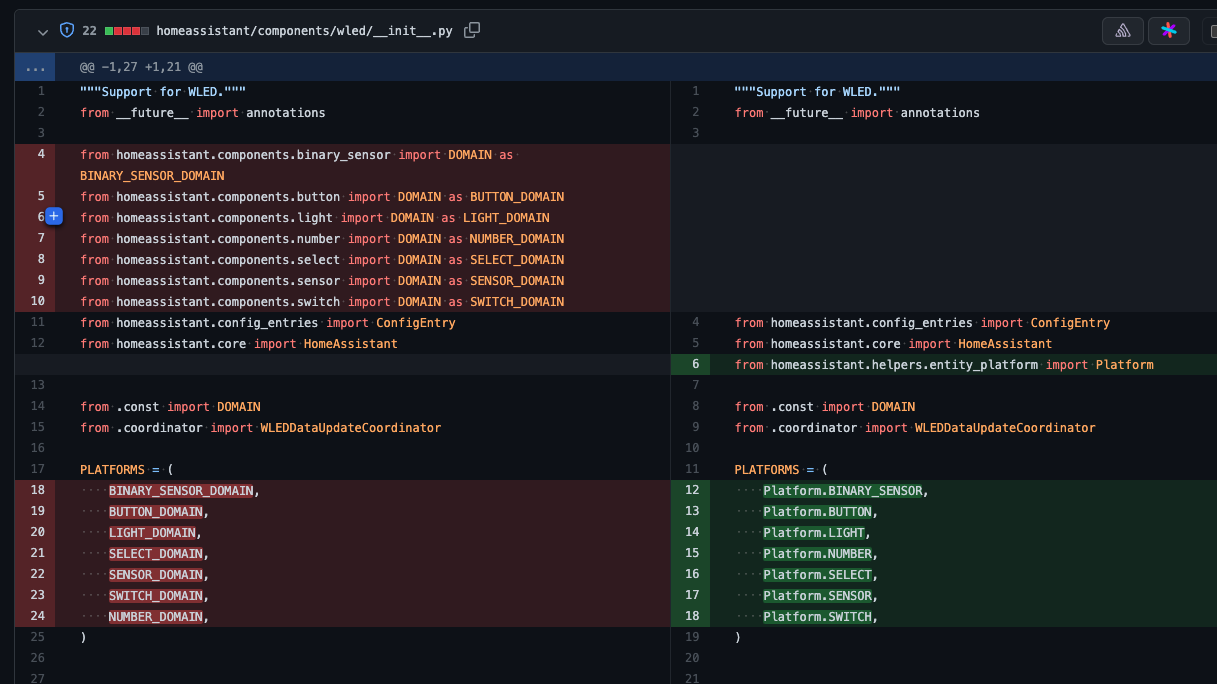
Task: Expand hidden lines via the ellipsis button
Action: click(x=35, y=66)
